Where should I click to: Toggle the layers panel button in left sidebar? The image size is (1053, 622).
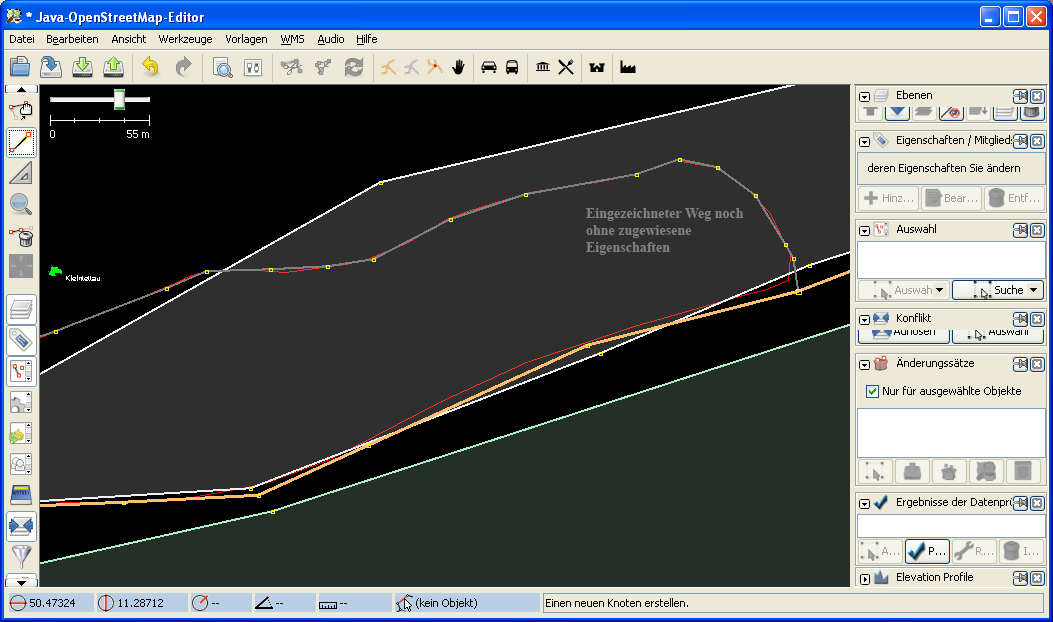tap(21, 310)
